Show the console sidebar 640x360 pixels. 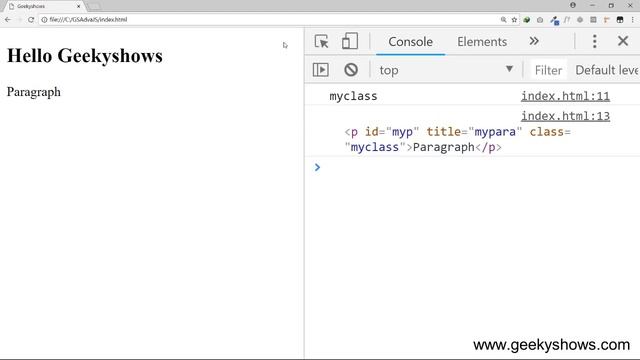[x=321, y=70]
